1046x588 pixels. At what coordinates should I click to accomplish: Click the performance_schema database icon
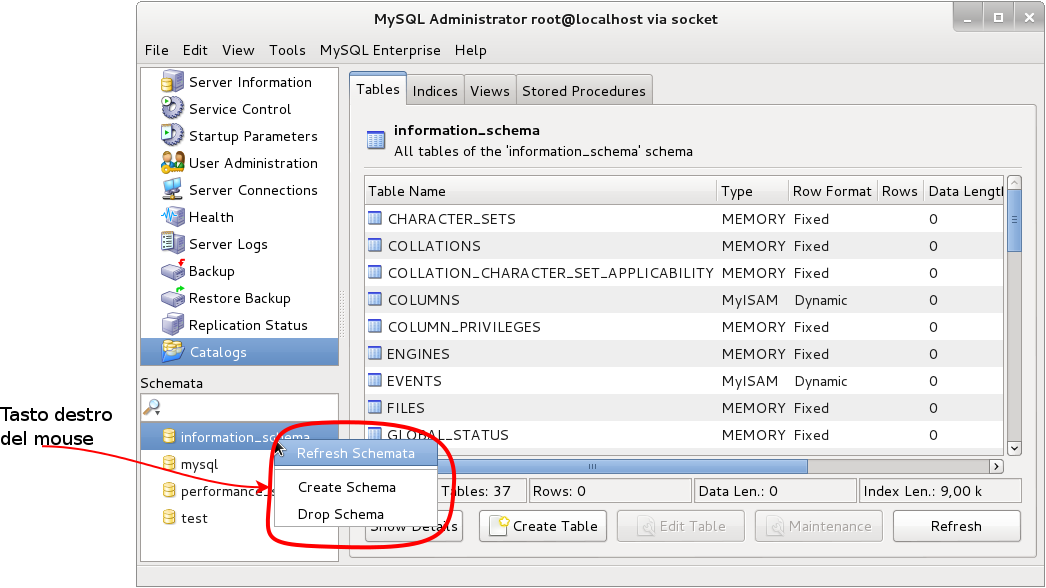tap(169, 491)
